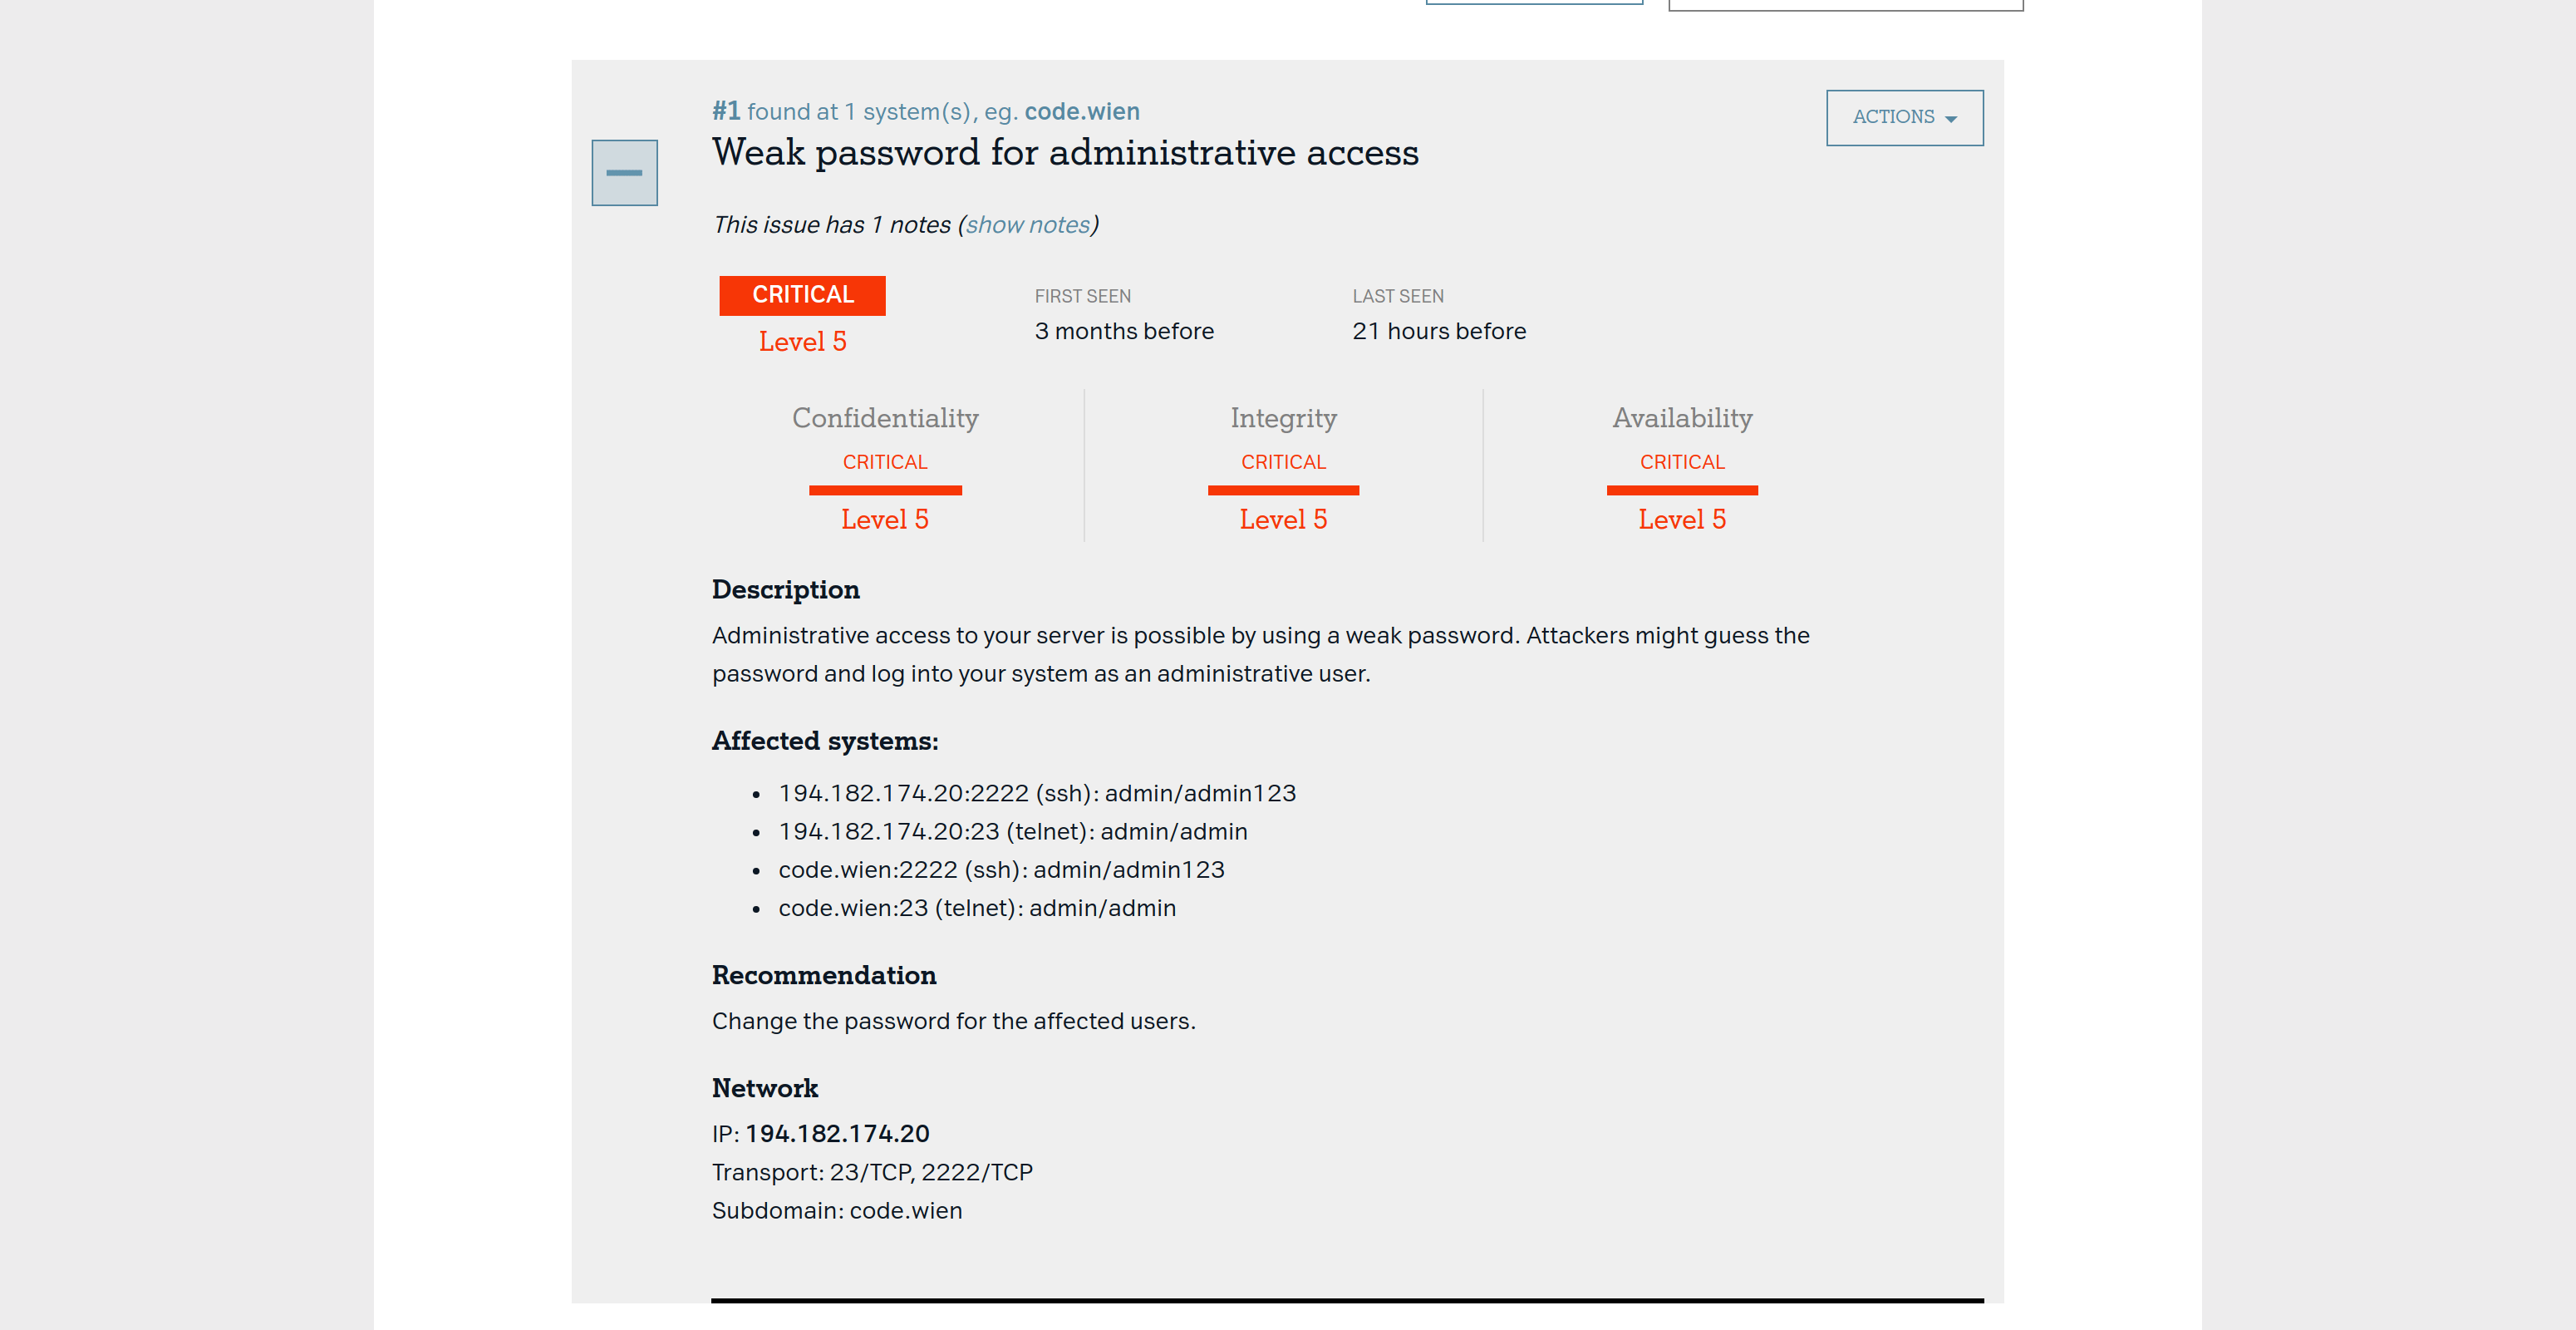Click the 'show notes' link

tap(1027, 225)
